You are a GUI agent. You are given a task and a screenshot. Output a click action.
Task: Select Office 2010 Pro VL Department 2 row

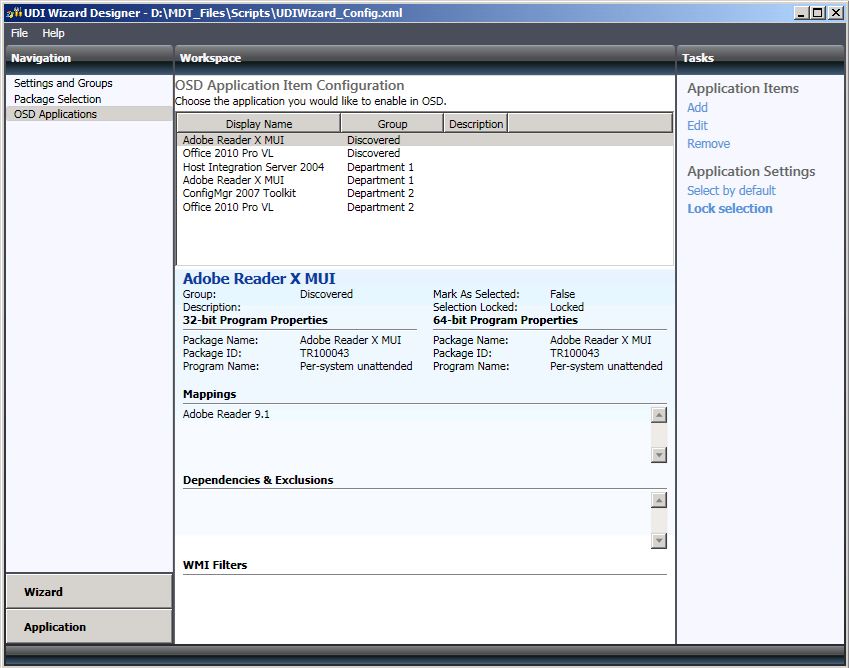425,207
